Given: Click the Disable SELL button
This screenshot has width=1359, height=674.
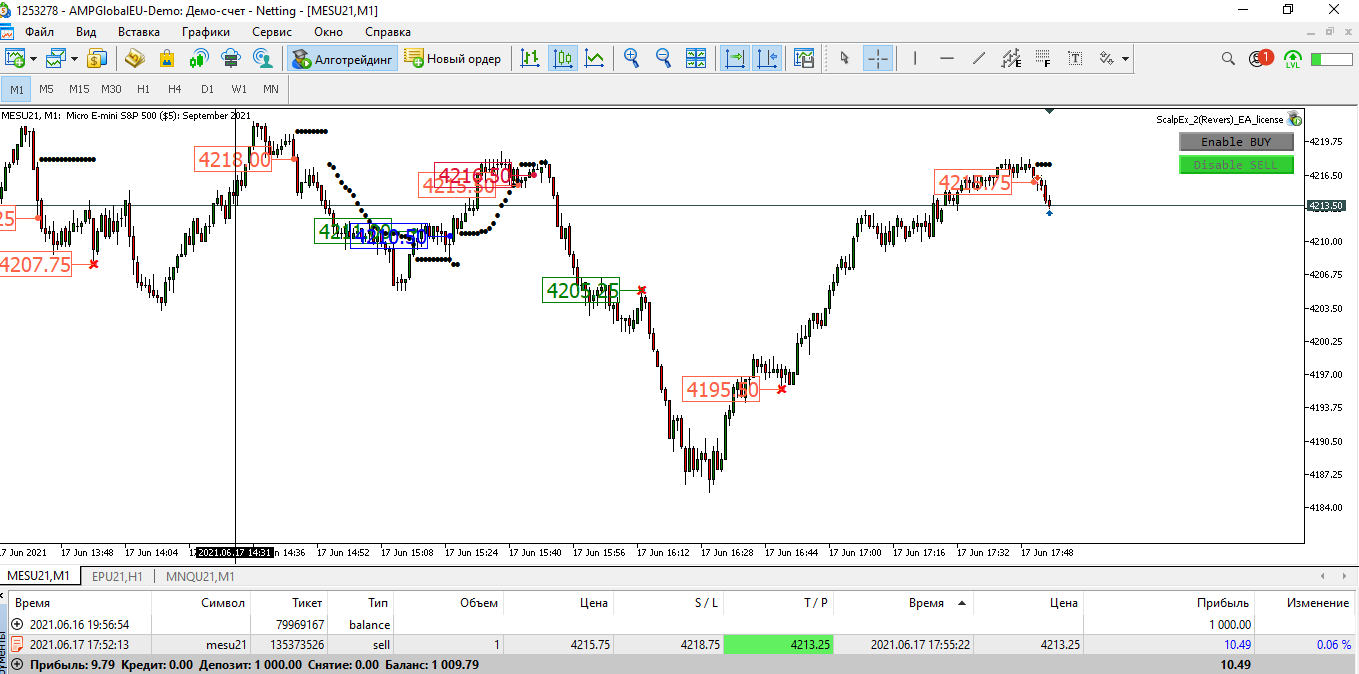Looking at the screenshot, I should coord(1236,165).
